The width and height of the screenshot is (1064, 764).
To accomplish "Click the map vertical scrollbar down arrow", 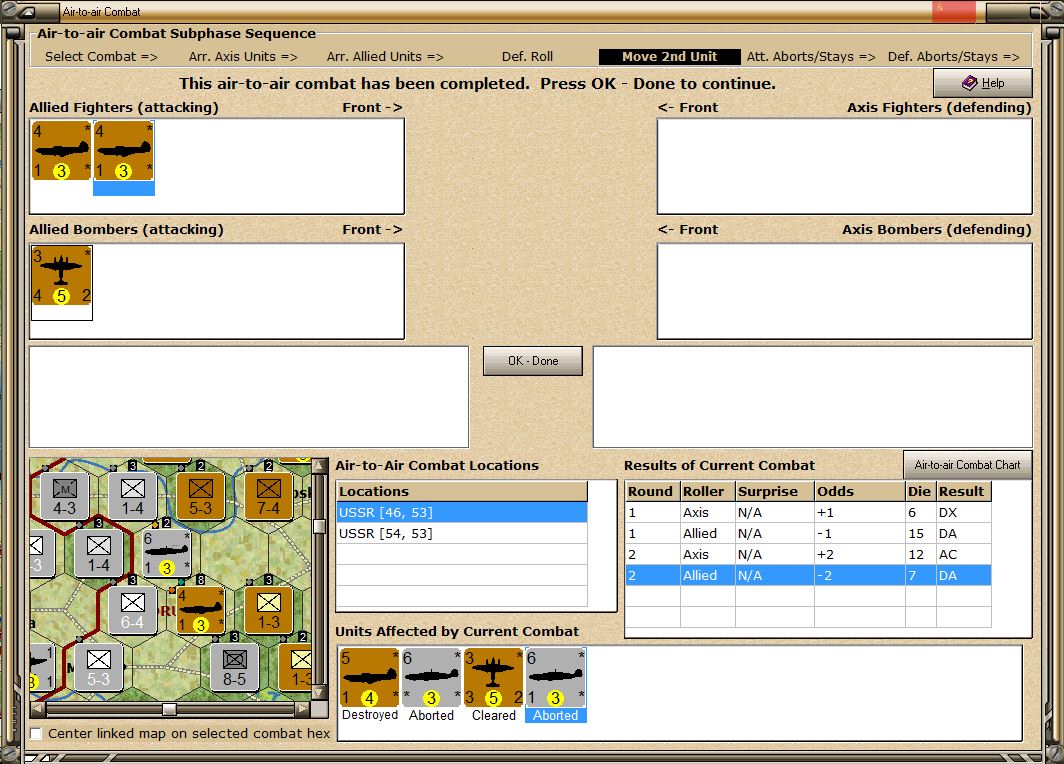I will pos(319,693).
